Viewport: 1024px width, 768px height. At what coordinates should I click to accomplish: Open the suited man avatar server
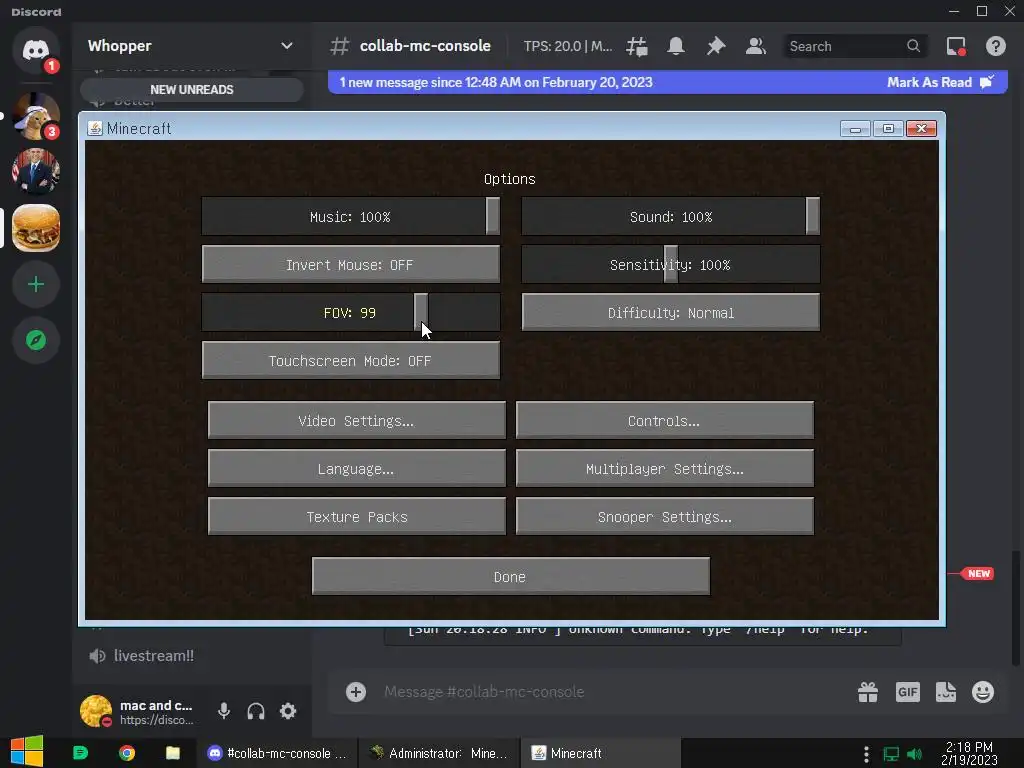36,172
